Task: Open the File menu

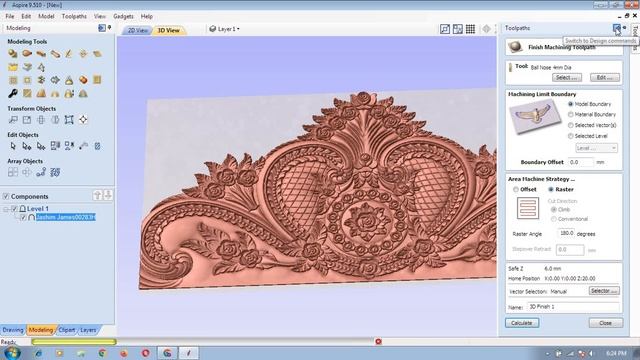Action: tap(10, 16)
